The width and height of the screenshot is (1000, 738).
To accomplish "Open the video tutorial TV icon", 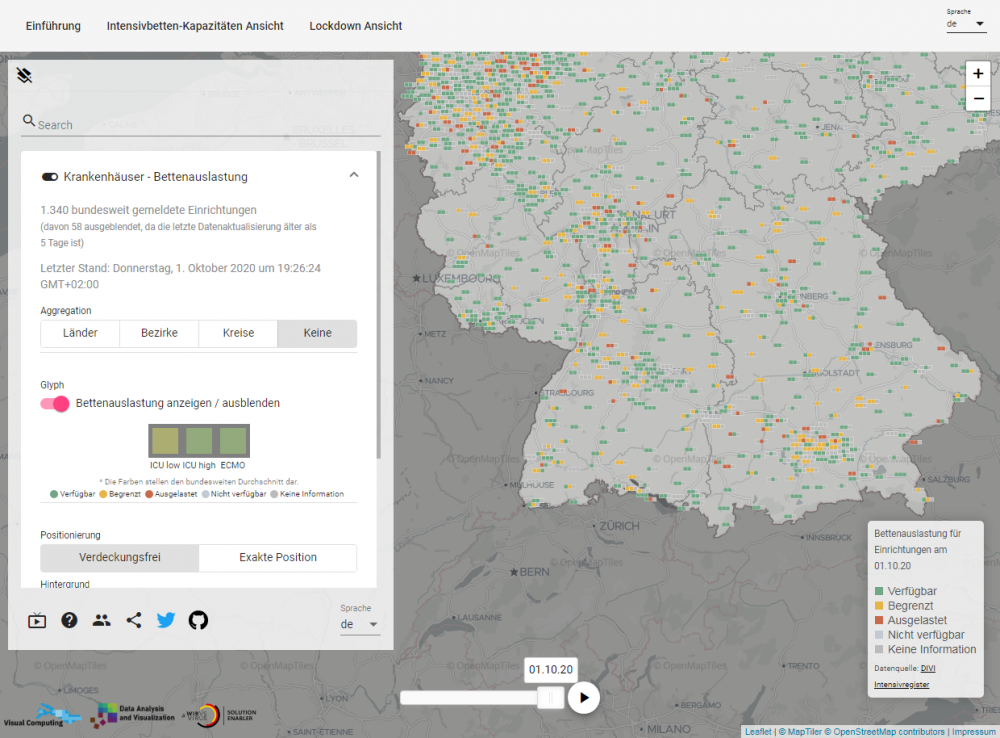I will coord(37,620).
